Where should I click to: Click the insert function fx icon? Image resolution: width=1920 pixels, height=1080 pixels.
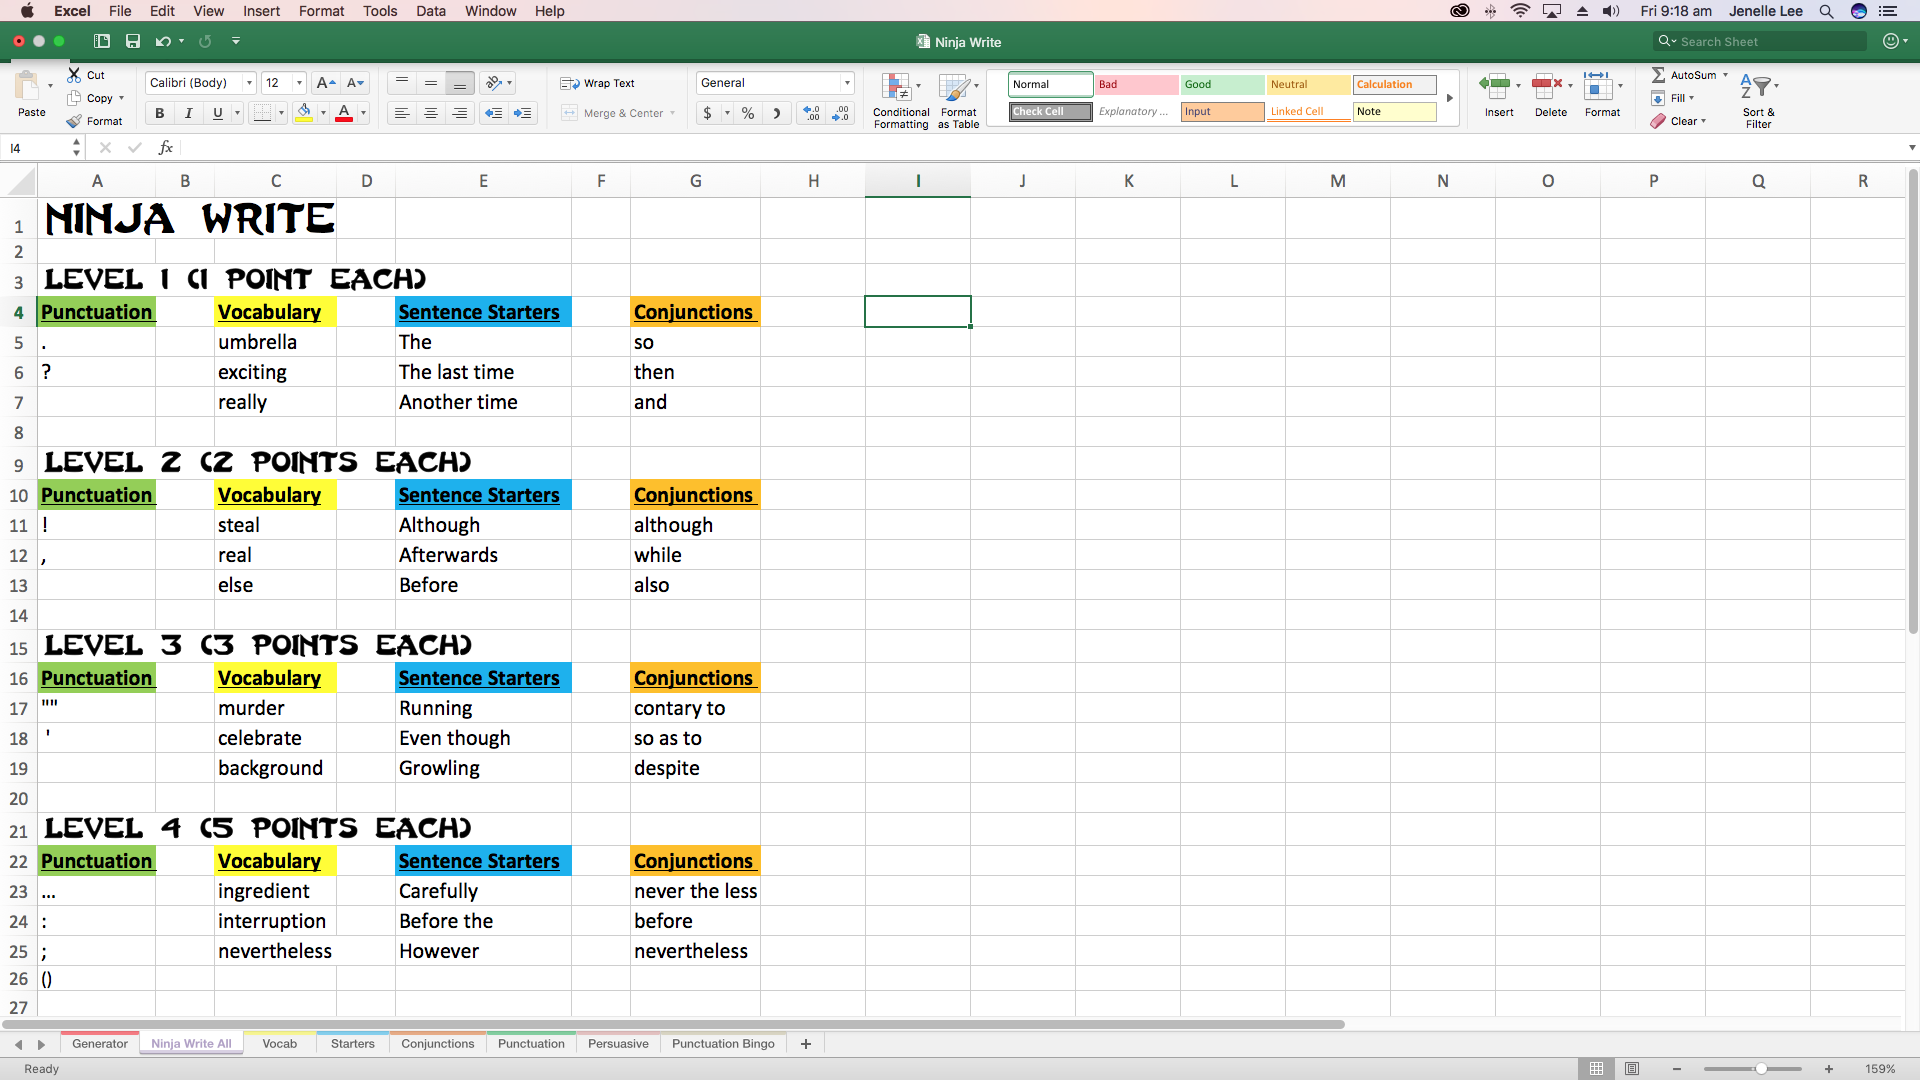pos(166,148)
